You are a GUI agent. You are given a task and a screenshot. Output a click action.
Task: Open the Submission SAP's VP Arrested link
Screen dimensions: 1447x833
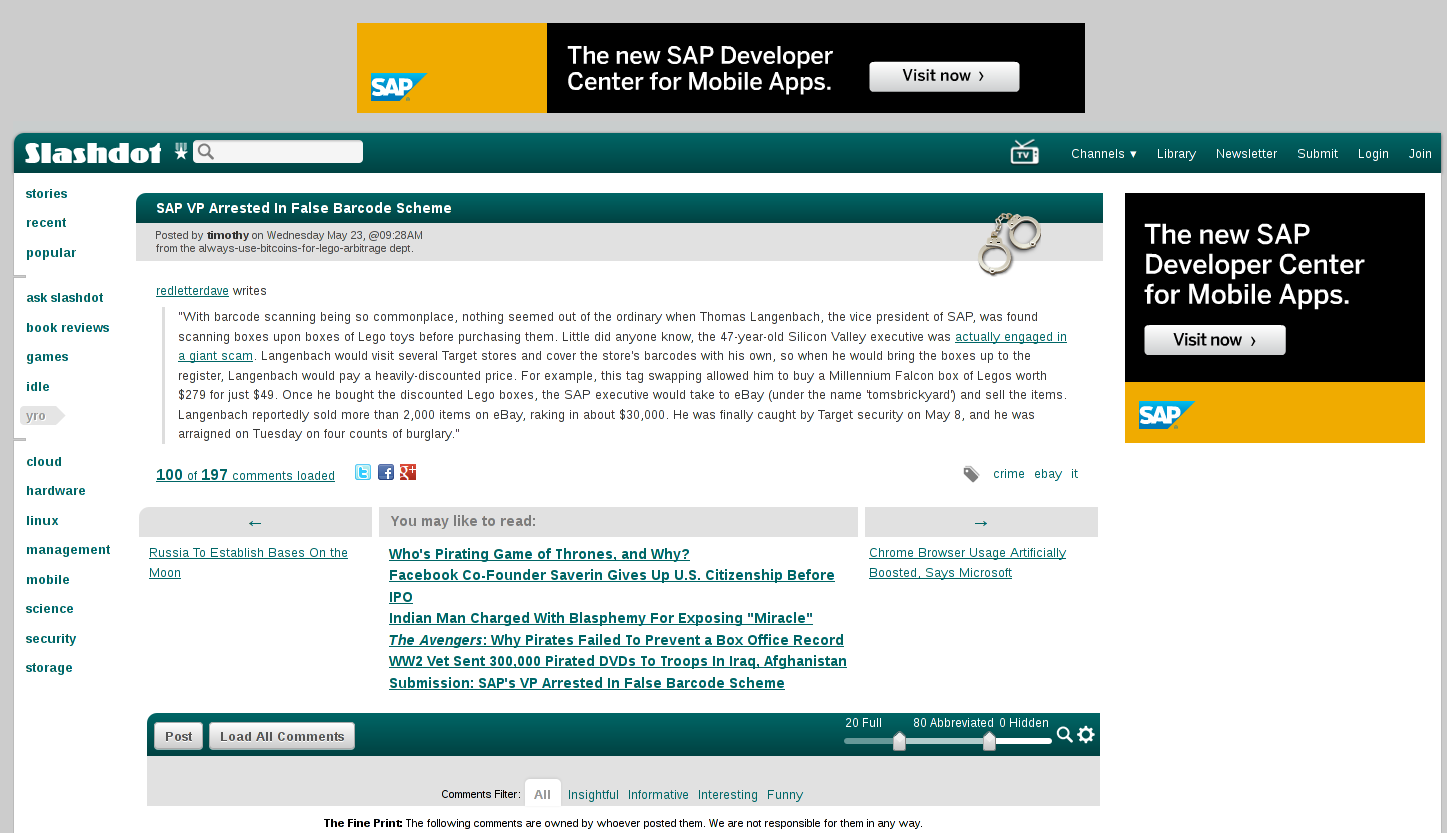coord(587,683)
